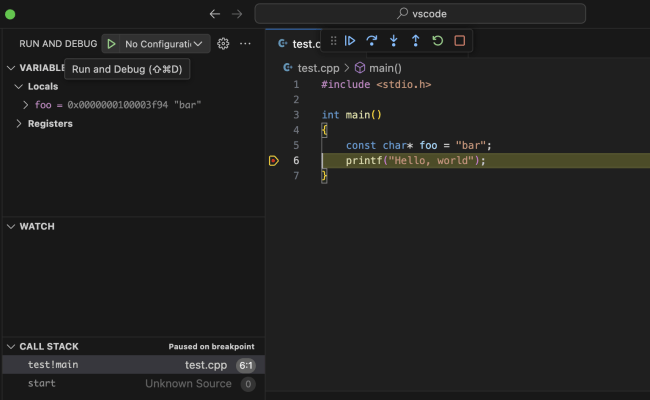Collapse the Variables section
Screen dimensions: 650x400
click(11, 68)
